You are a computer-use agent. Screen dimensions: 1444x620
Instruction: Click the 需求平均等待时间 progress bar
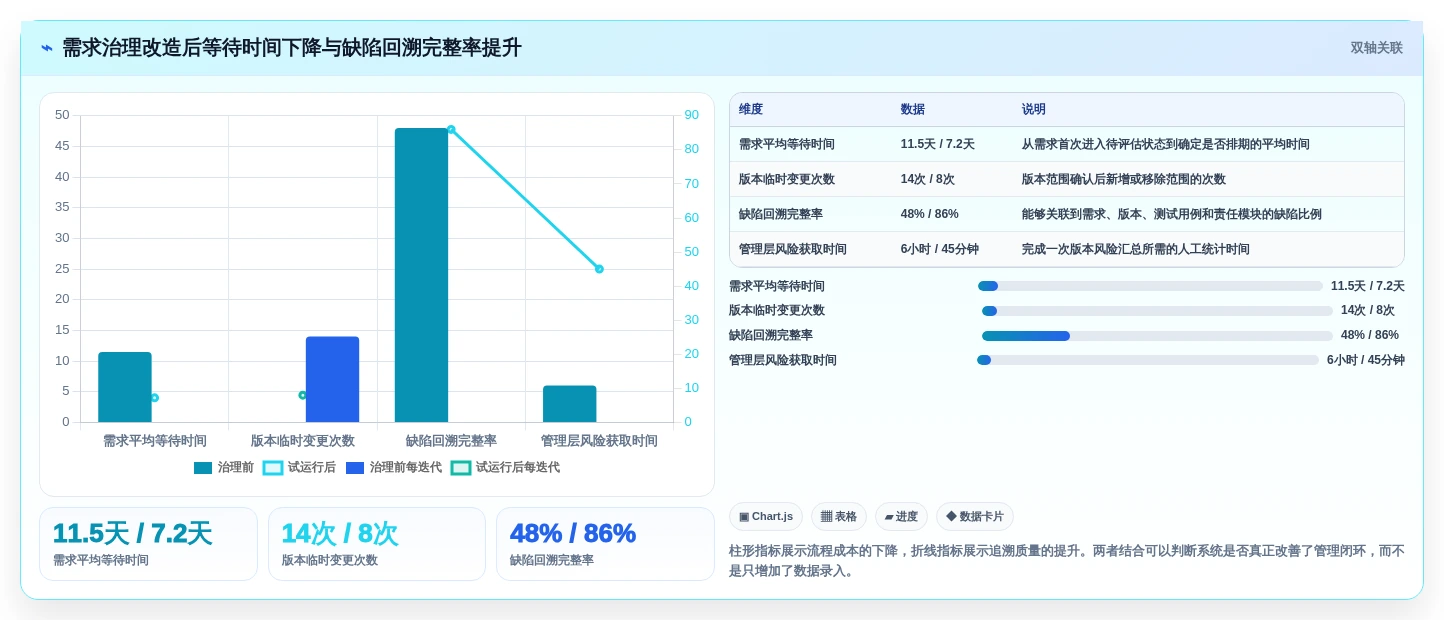pos(1150,286)
